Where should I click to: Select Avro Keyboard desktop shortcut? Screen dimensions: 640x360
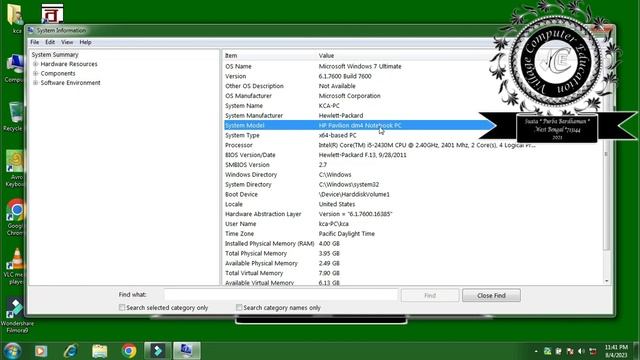pos(15,169)
